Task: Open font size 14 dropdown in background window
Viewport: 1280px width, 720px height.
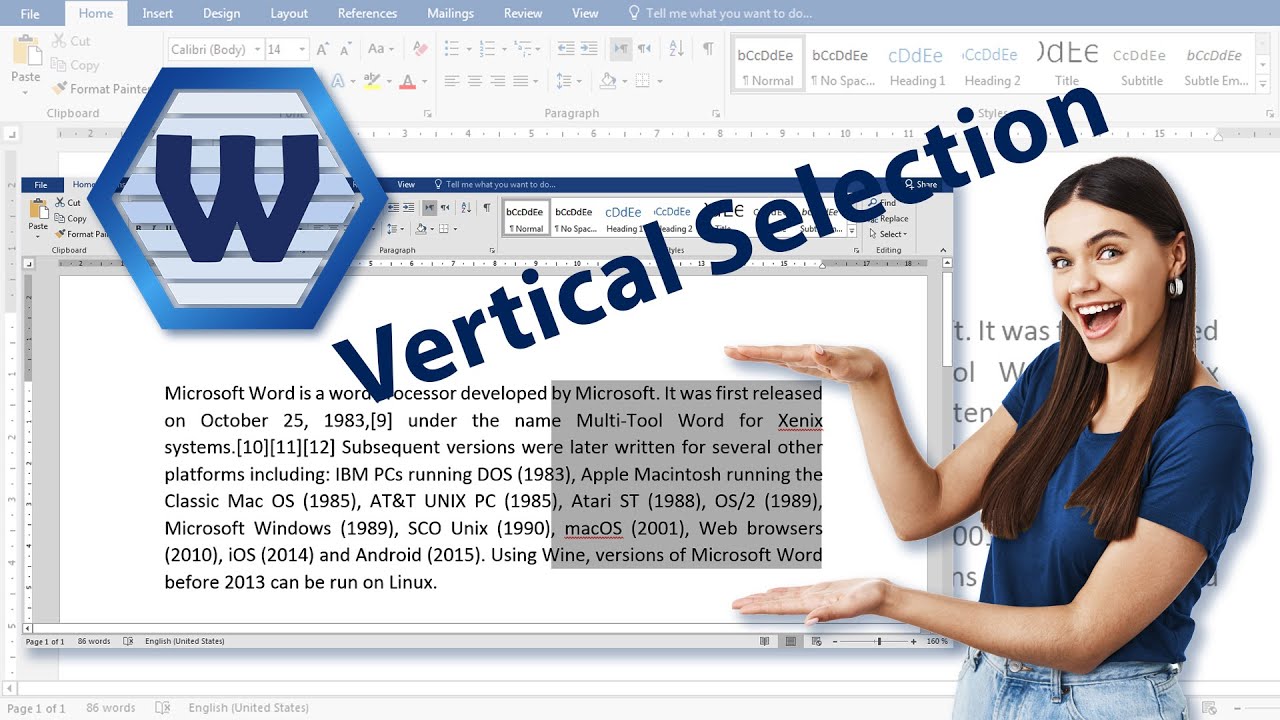Action: (x=301, y=49)
